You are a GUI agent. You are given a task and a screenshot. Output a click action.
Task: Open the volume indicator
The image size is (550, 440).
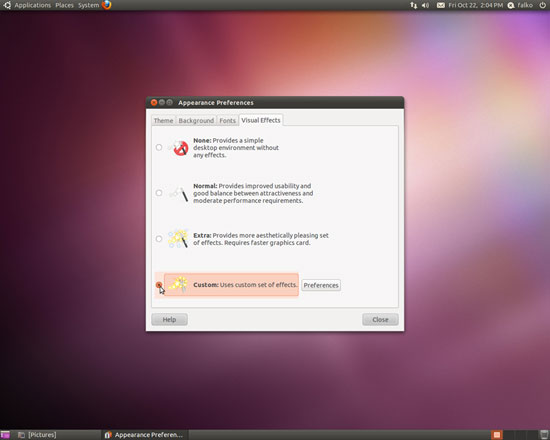point(425,5)
